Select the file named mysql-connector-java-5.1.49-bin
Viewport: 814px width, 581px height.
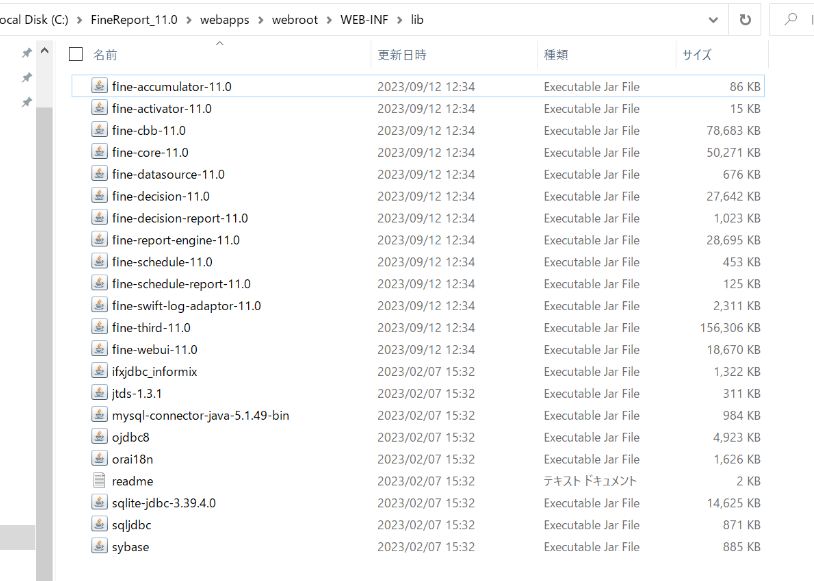pyautogui.click(x=200, y=415)
